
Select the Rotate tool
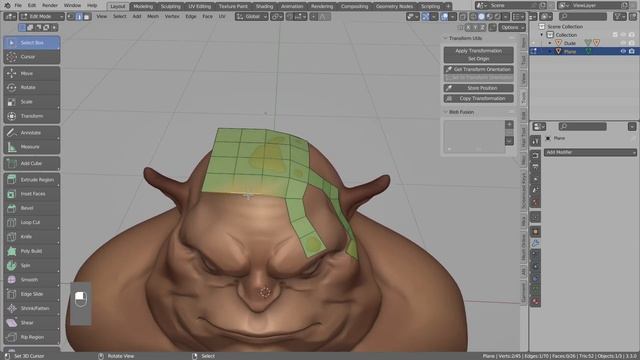tap(31, 87)
